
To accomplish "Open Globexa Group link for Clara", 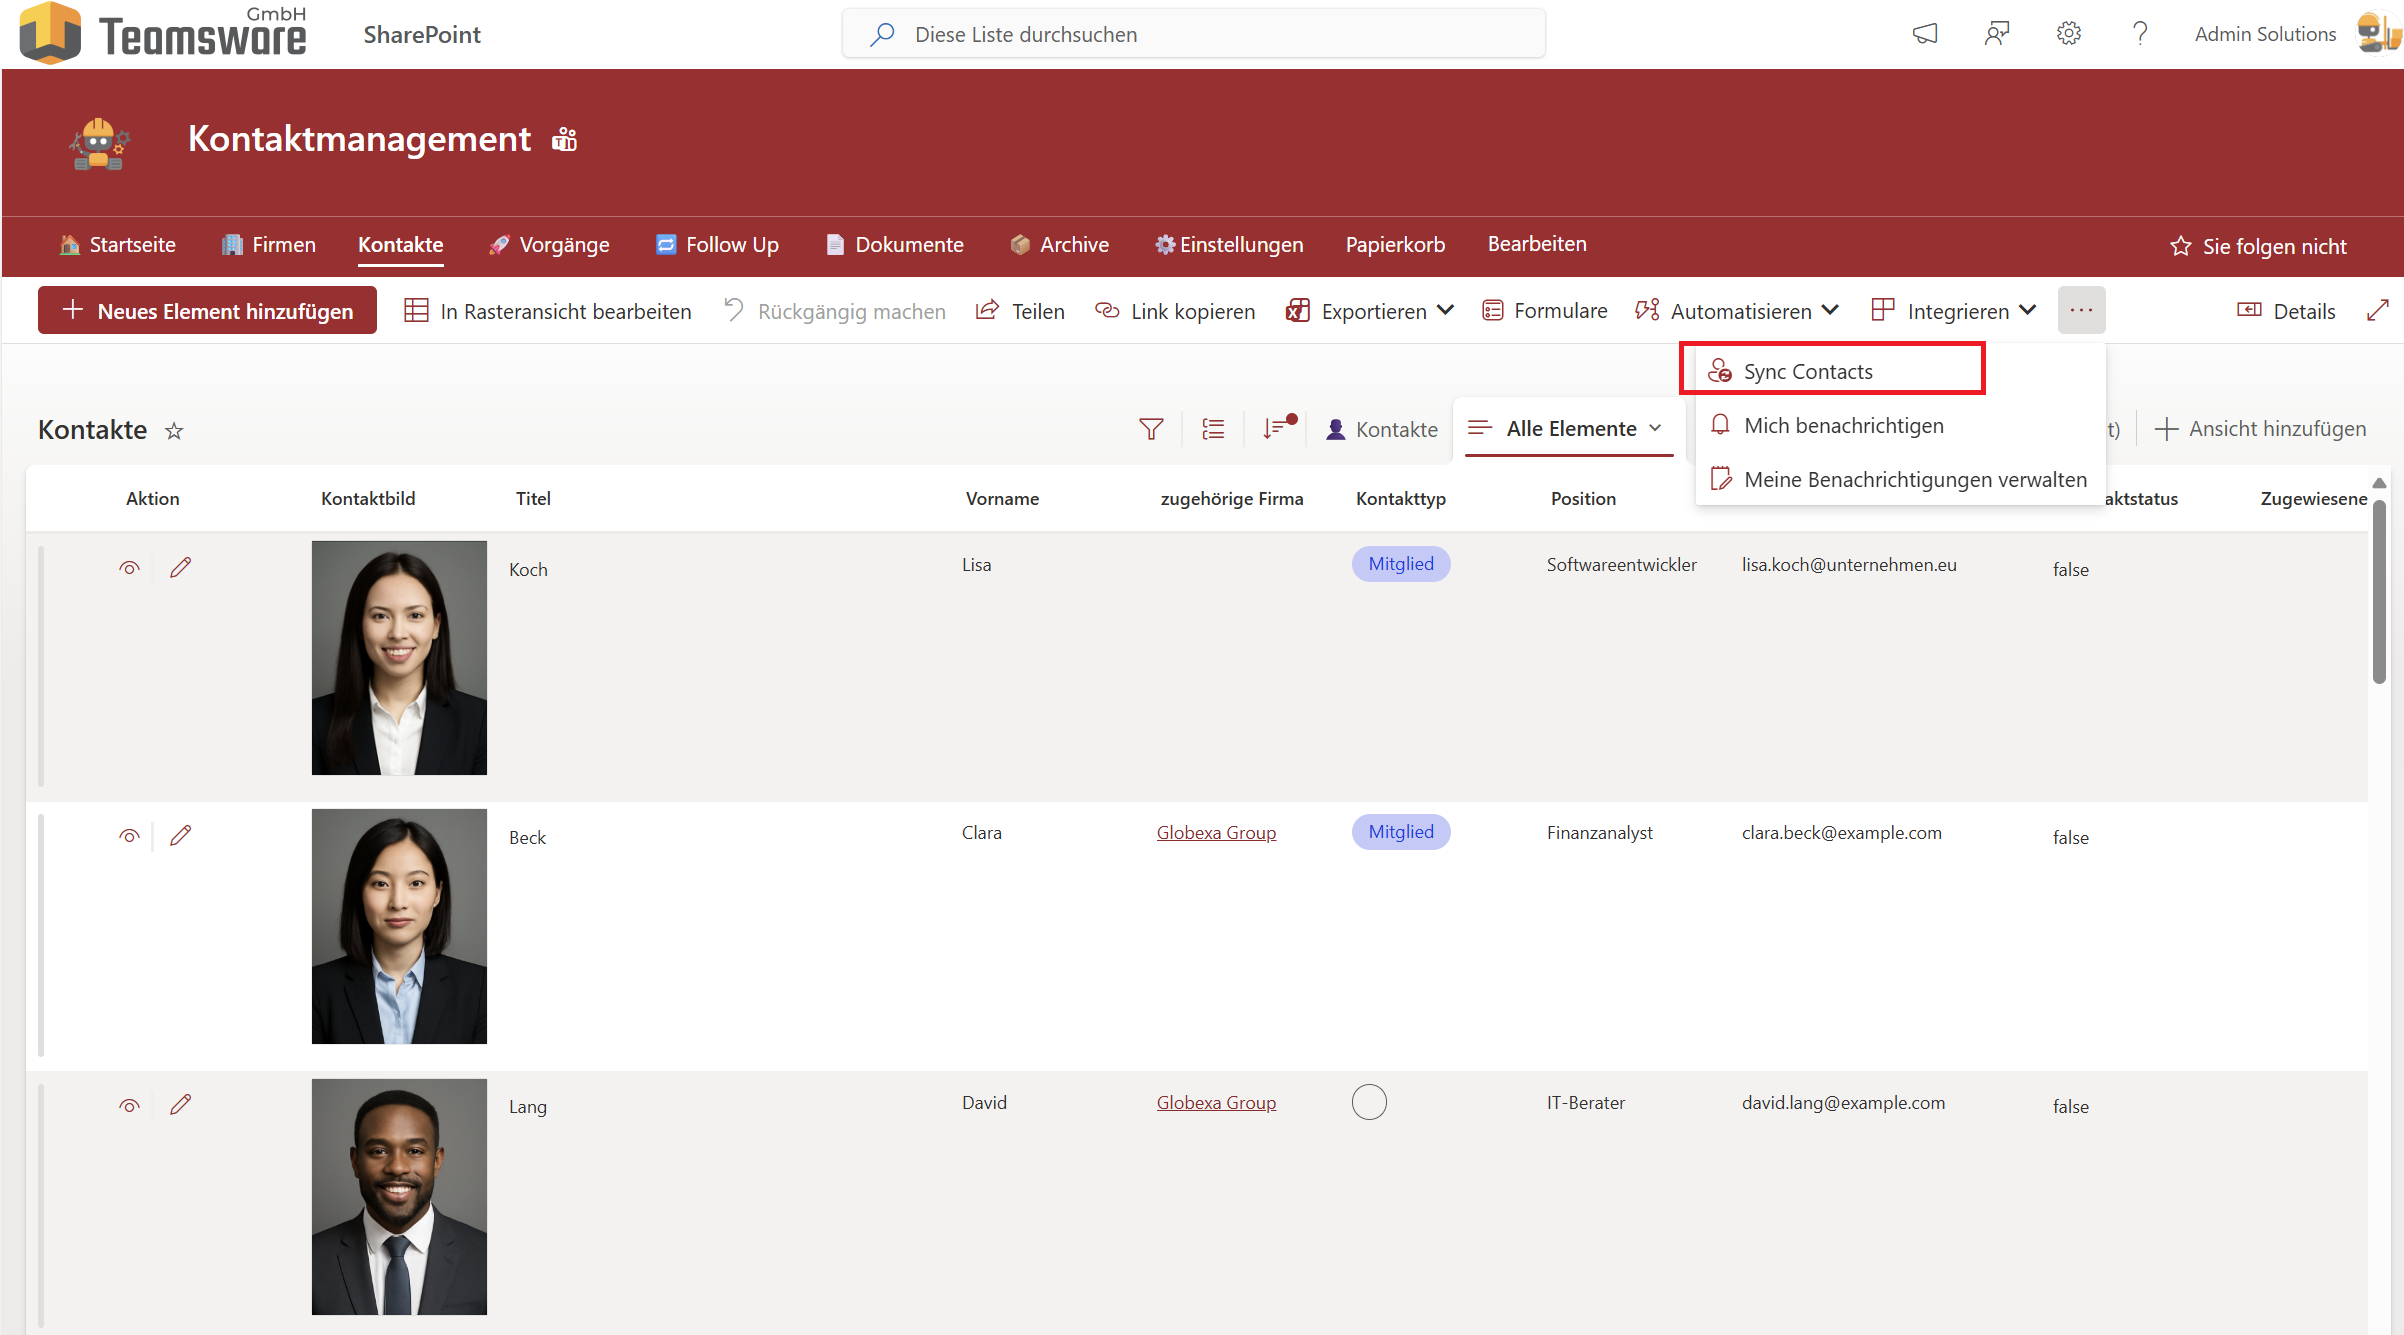I will point(1216,833).
